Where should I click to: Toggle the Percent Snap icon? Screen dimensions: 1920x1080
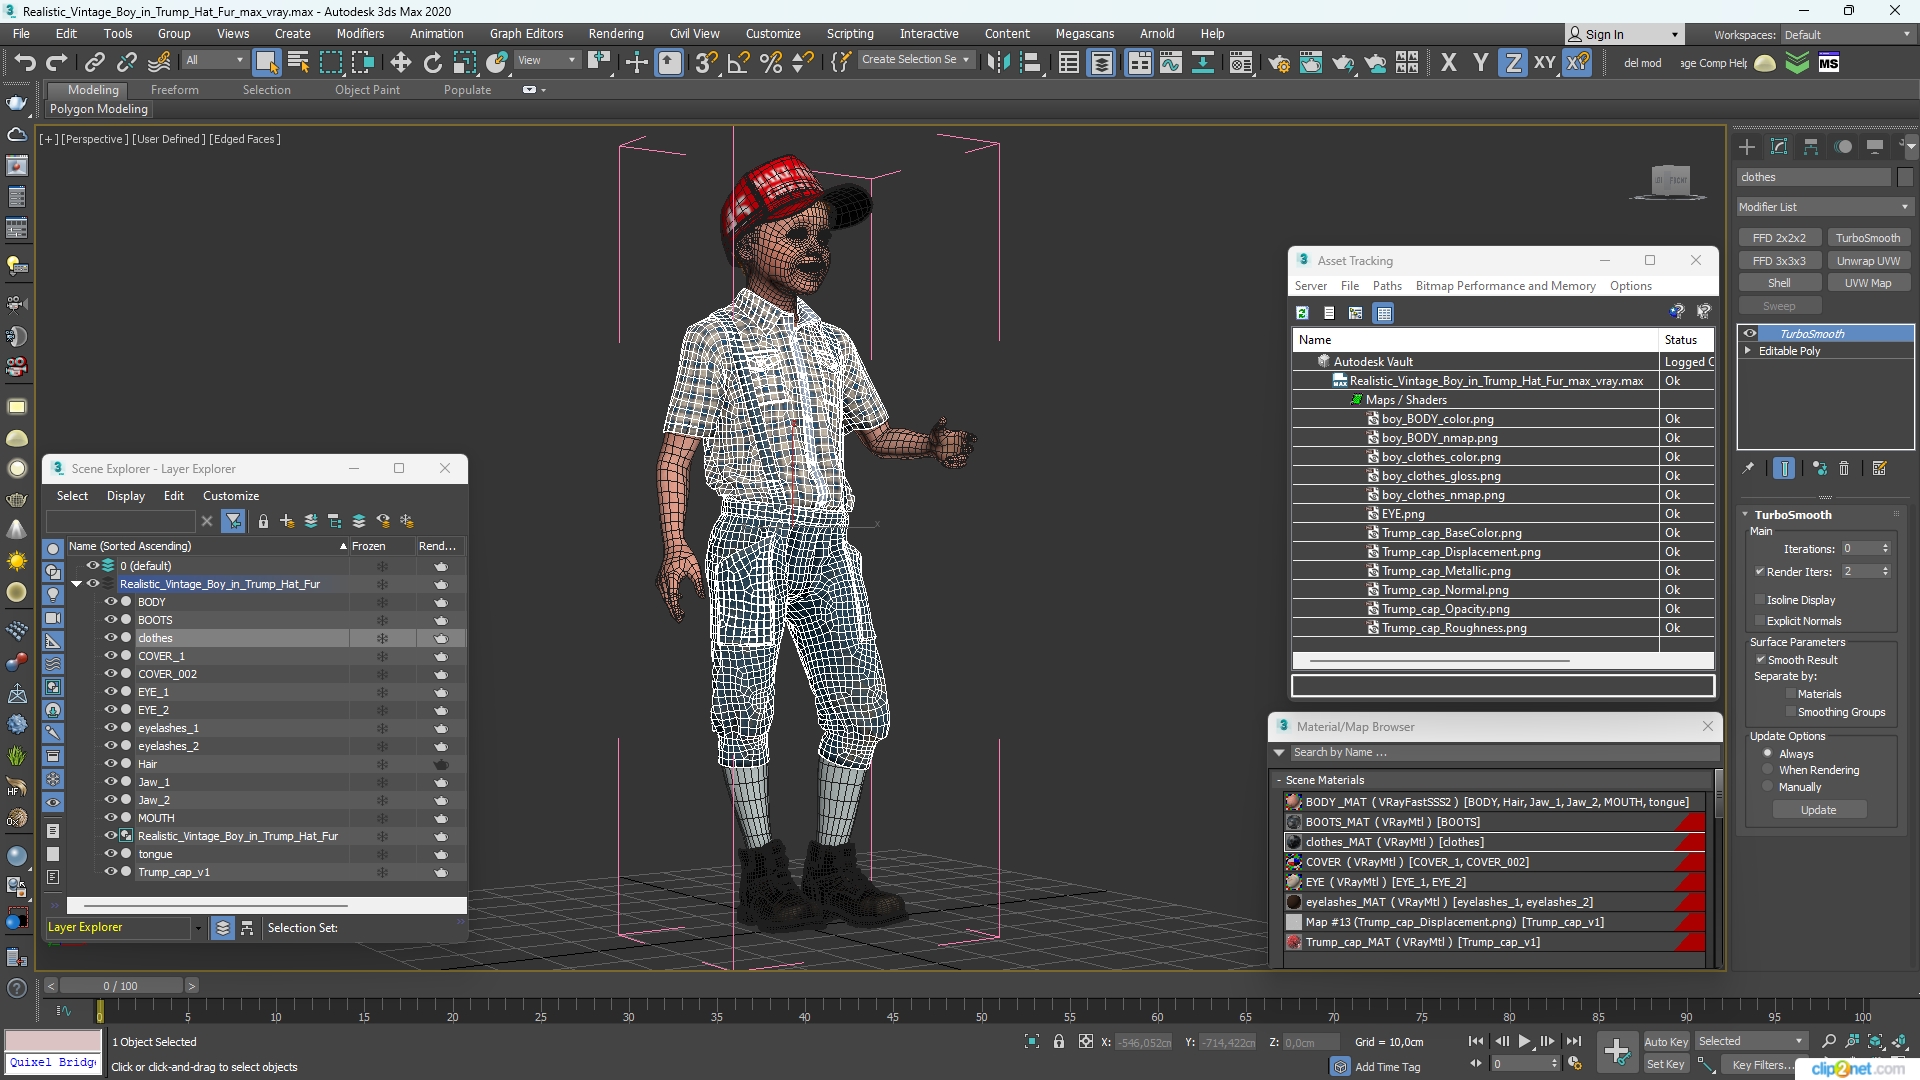click(770, 63)
